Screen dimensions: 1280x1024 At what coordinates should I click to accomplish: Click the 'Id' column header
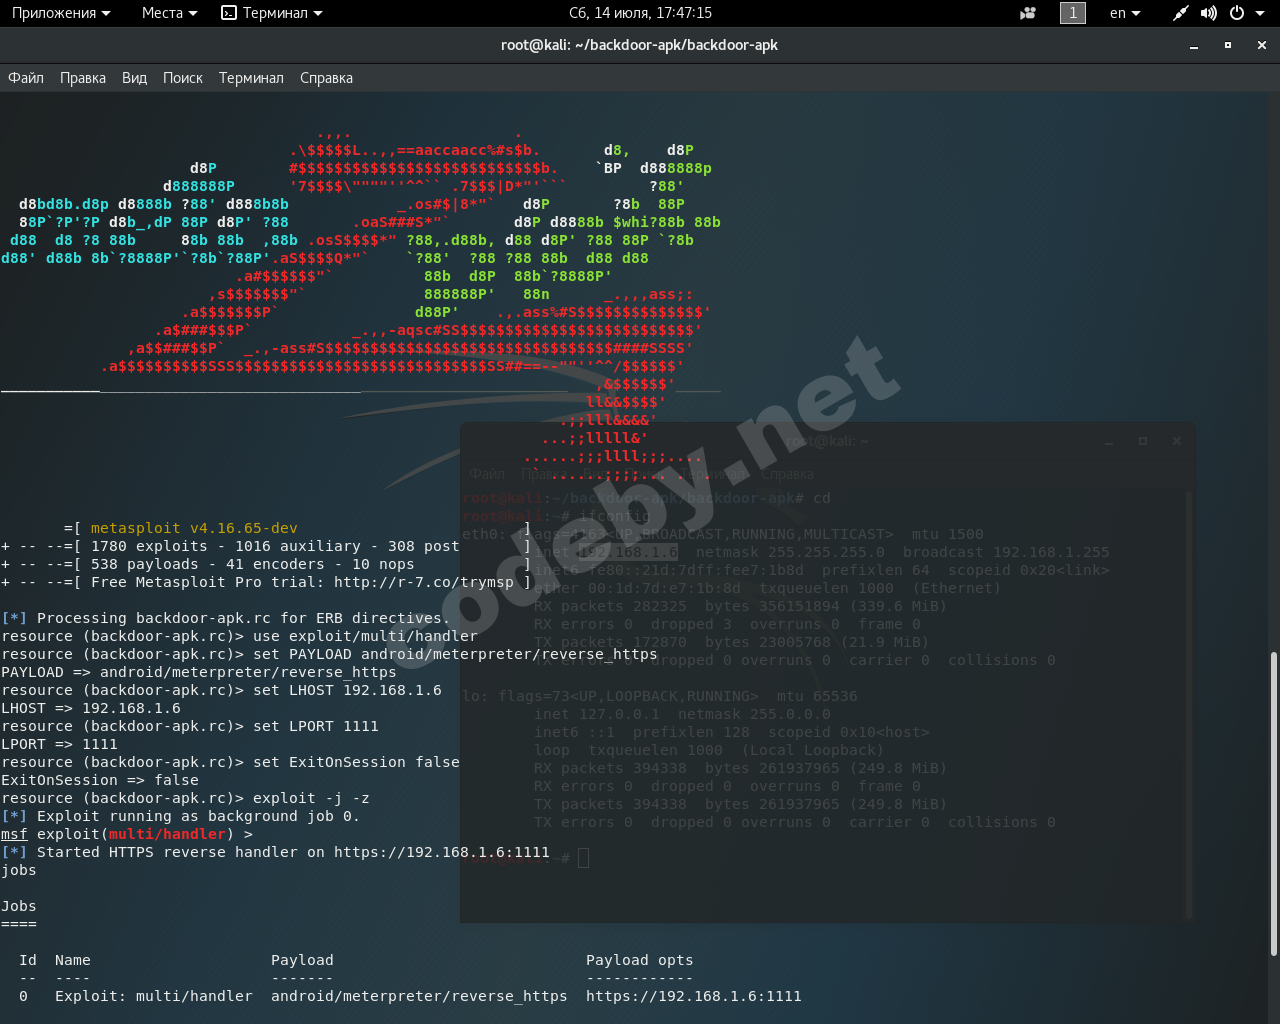[x=28, y=960]
